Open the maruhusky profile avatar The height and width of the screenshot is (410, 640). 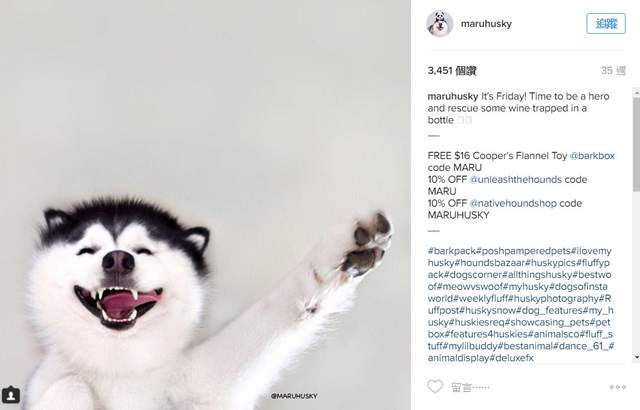pyautogui.click(x=440, y=24)
